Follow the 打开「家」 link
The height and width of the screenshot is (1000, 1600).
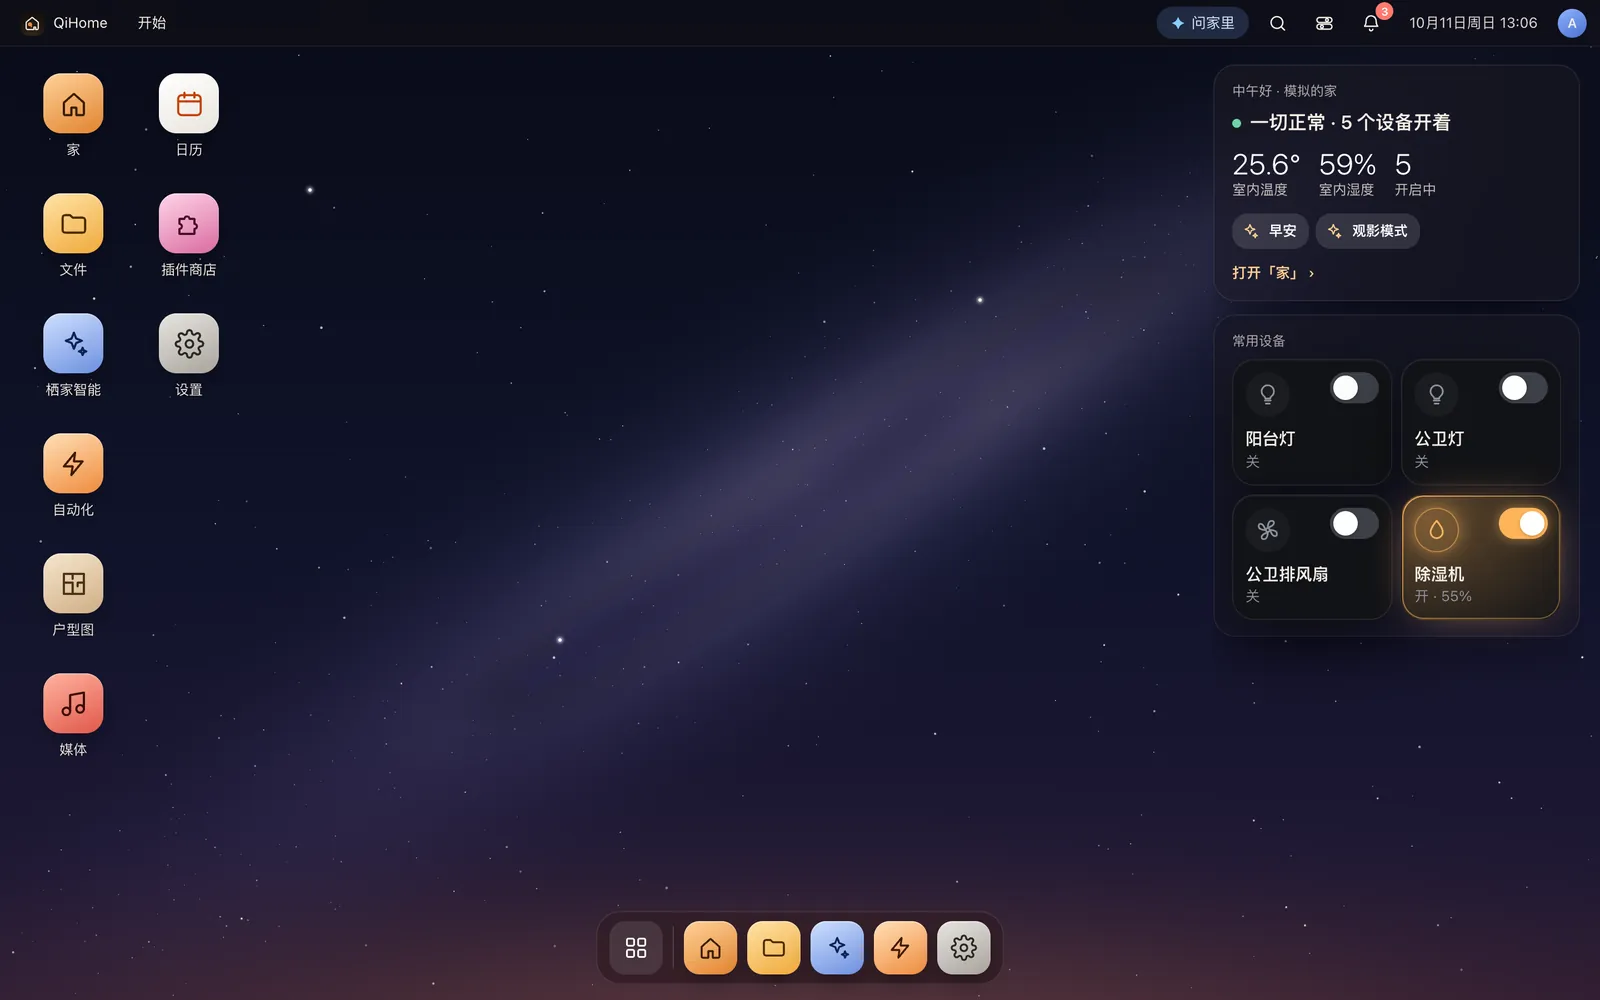tap(1273, 273)
